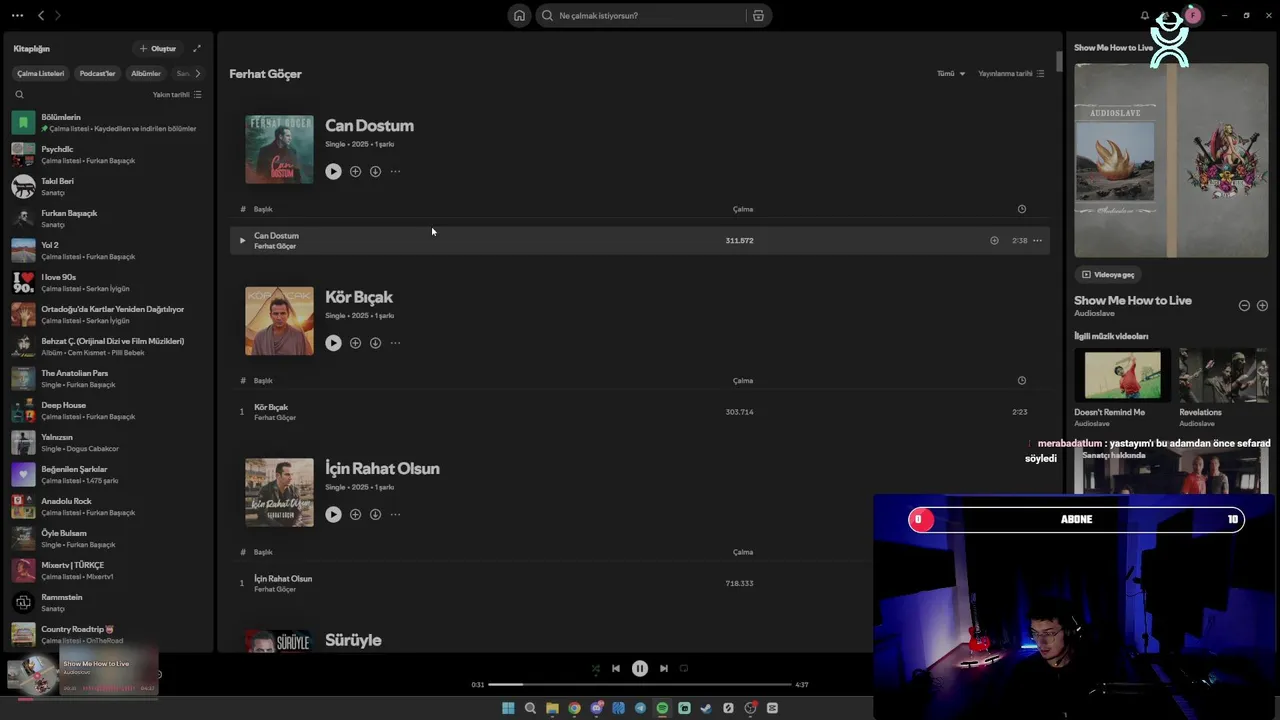Open more options for Kör Bıçak single
This screenshot has width=1280, height=720.
coord(395,343)
